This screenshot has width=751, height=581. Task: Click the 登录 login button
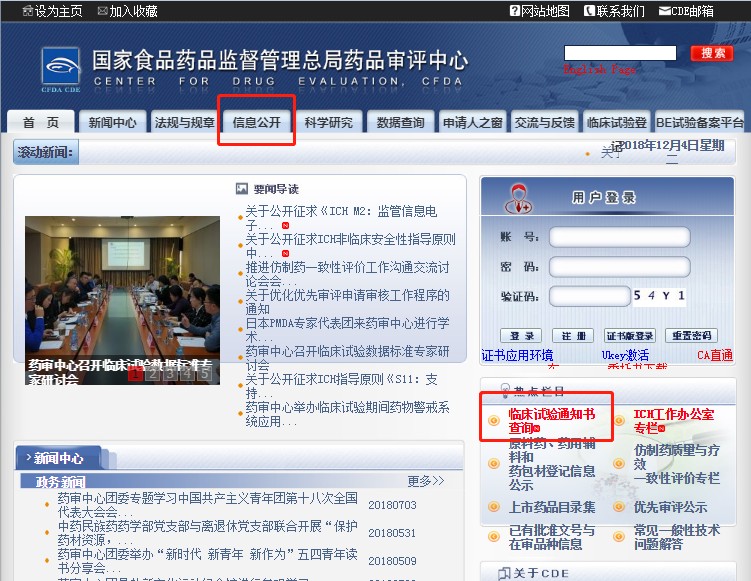521,336
